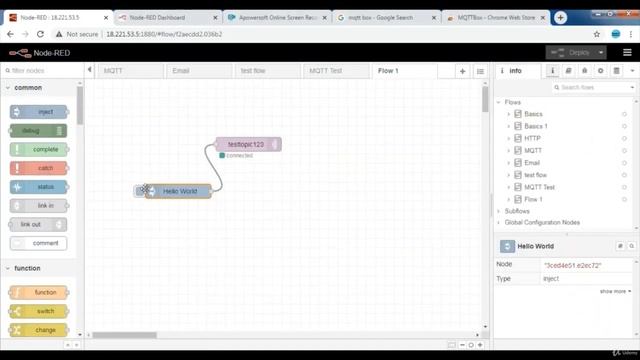Click show more in node info

click(615, 291)
